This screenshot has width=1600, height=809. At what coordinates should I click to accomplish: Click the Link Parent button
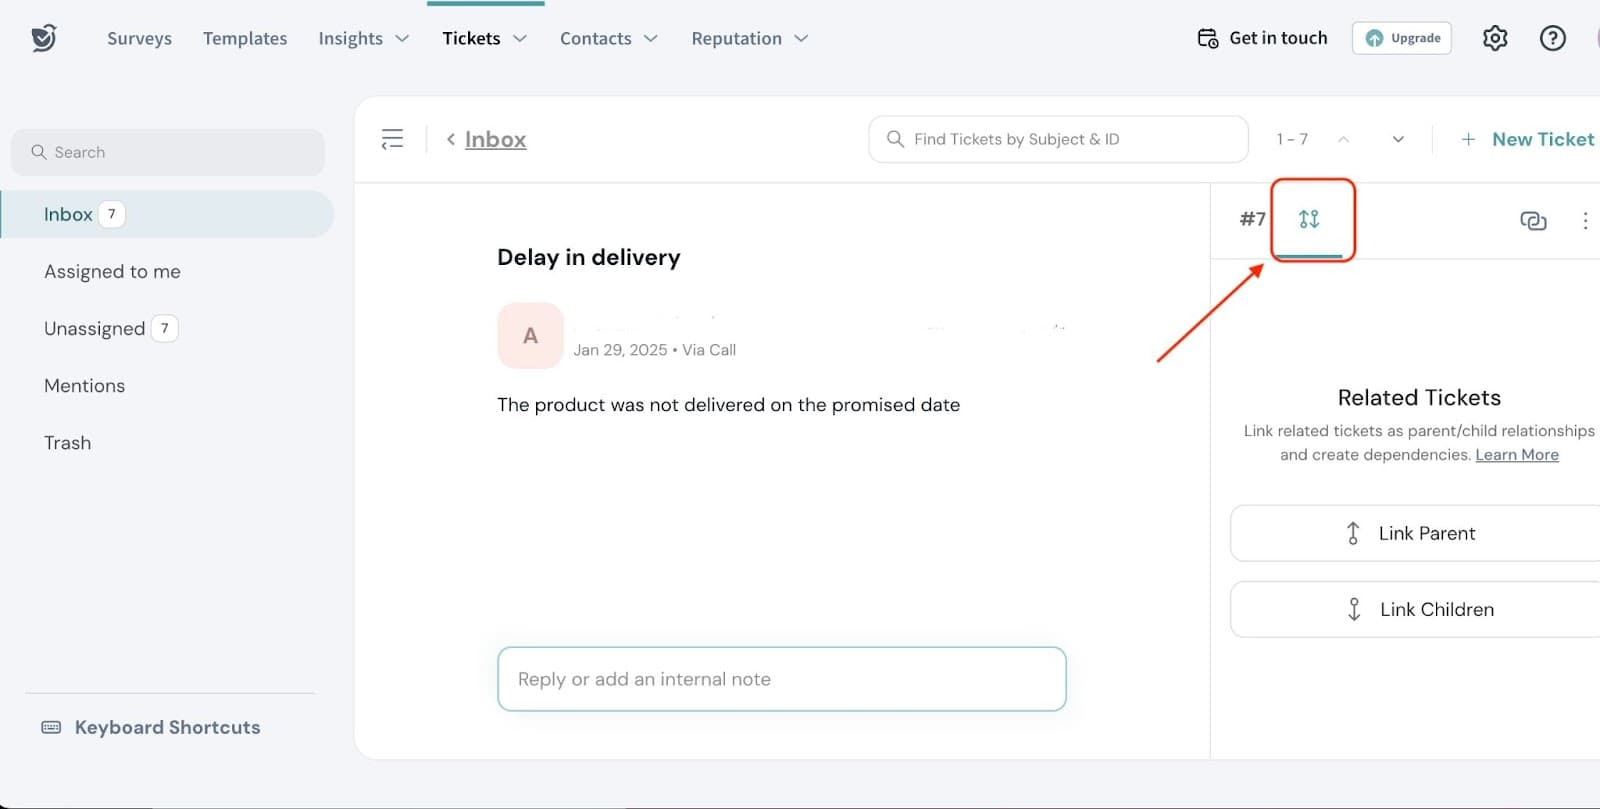(1415, 533)
